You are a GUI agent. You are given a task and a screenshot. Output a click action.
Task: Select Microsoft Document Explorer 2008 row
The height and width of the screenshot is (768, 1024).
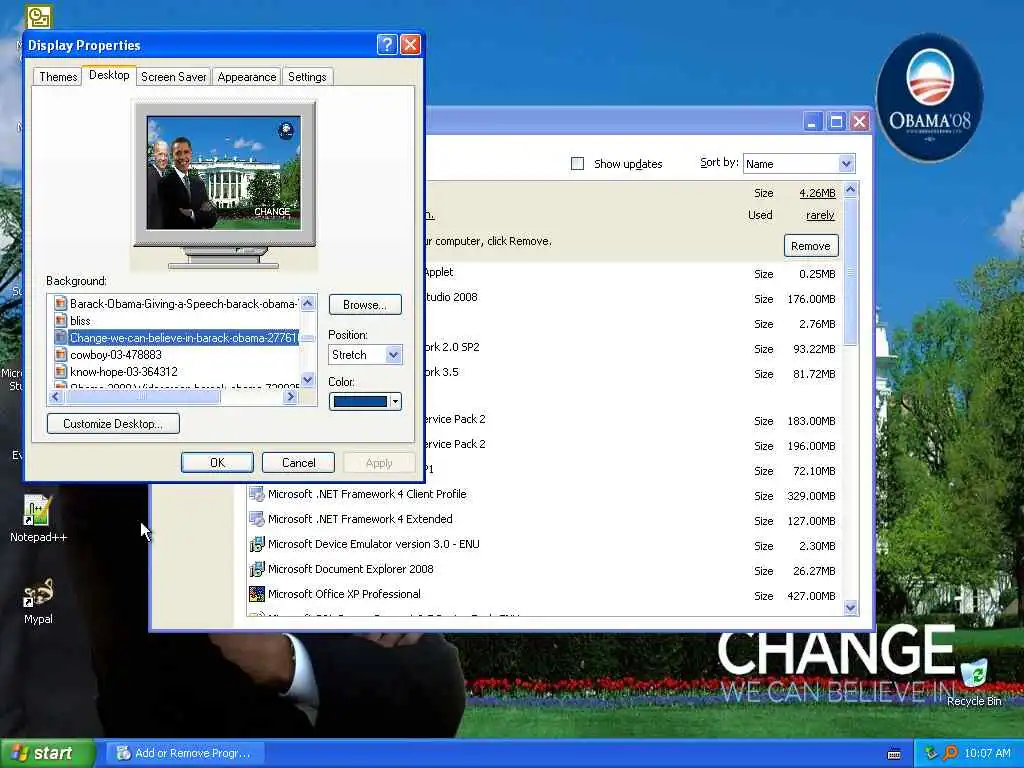click(544, 569)
